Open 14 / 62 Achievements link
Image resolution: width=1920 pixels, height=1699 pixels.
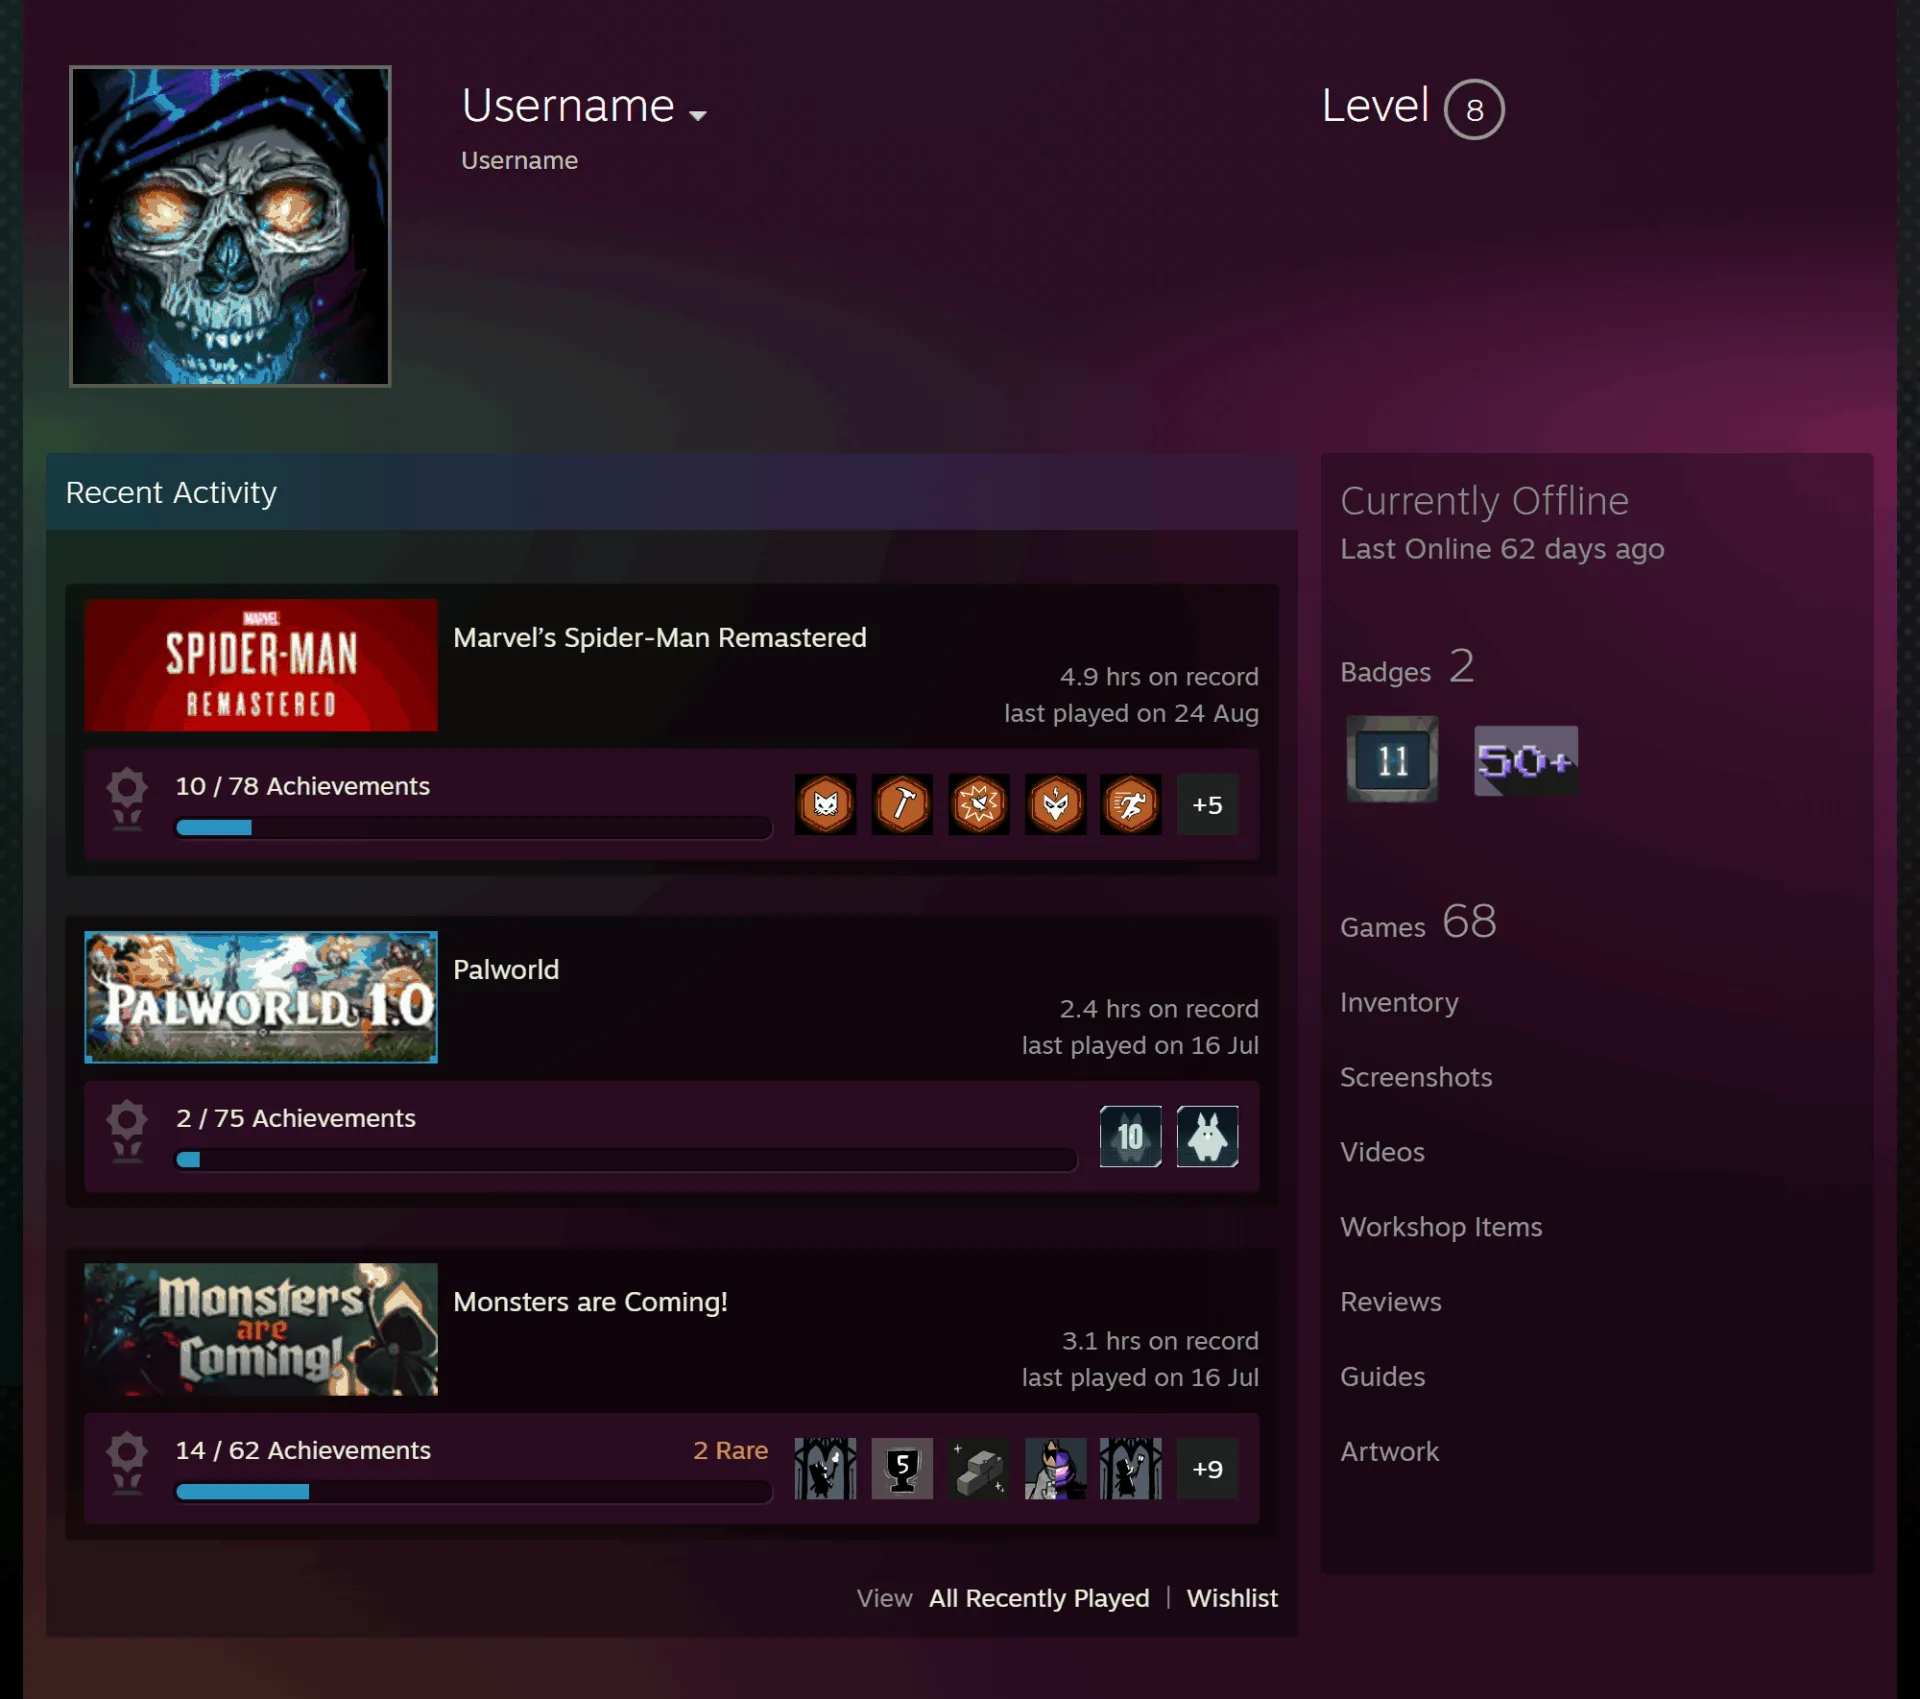click(x=303, y=1450)
